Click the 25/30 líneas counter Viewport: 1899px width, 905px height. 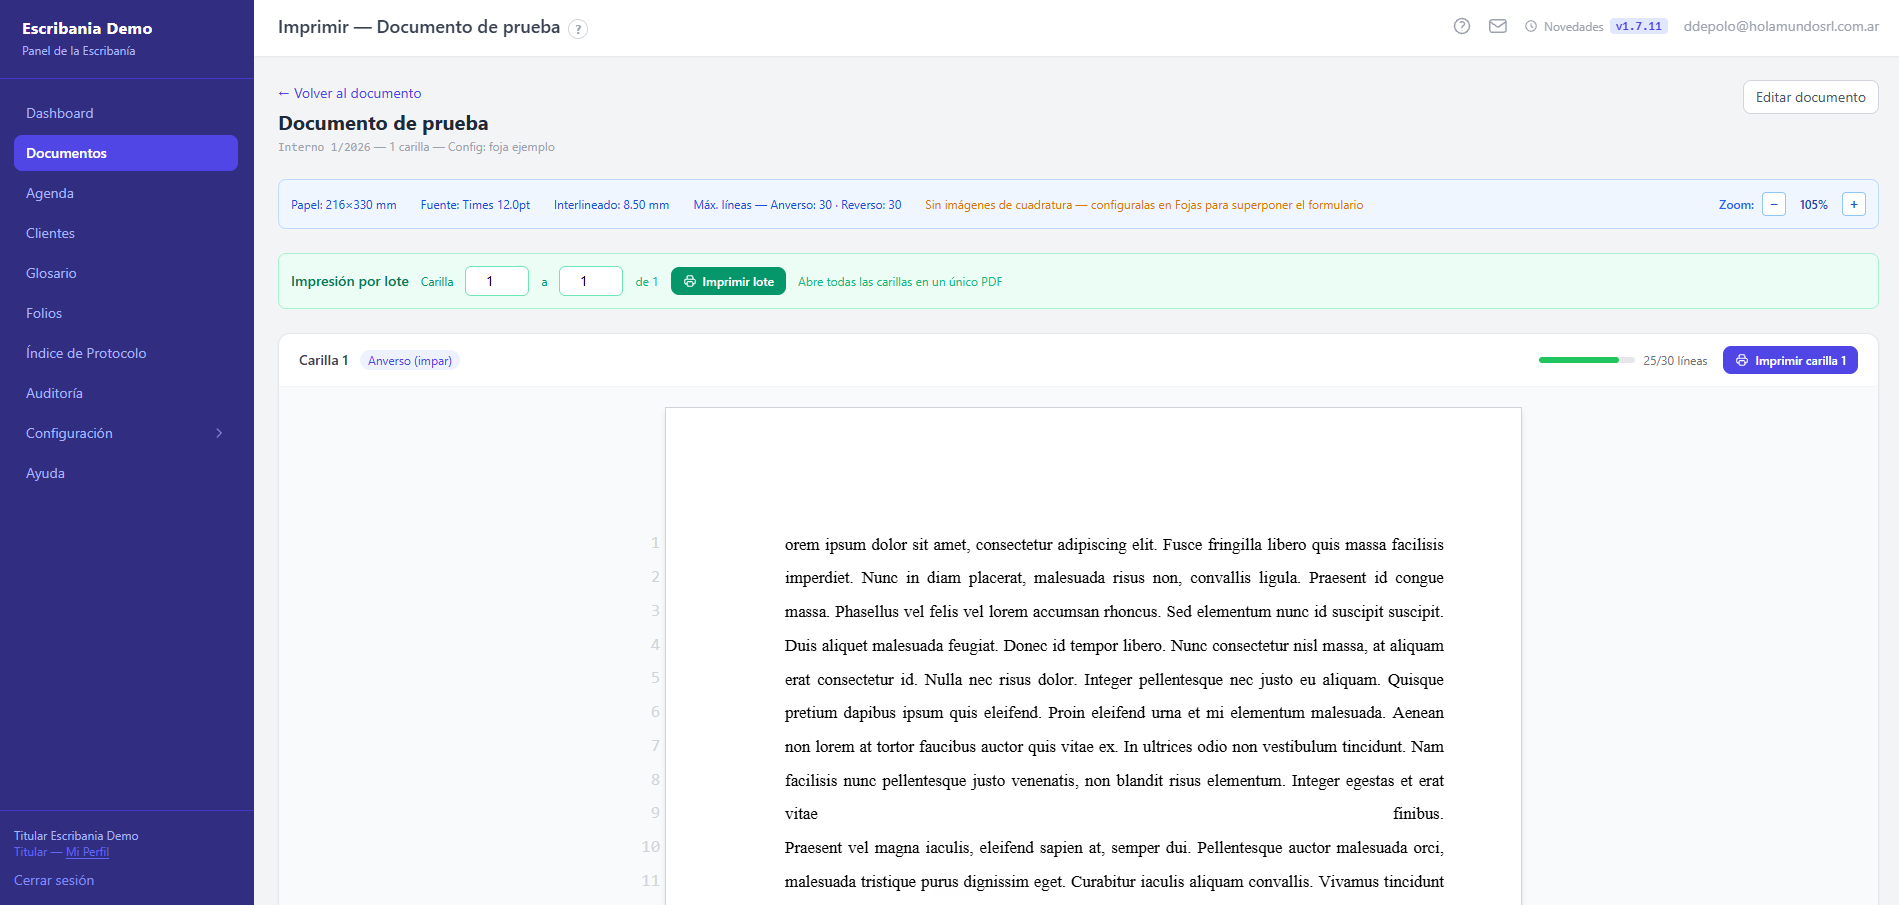click(1675, 361)
